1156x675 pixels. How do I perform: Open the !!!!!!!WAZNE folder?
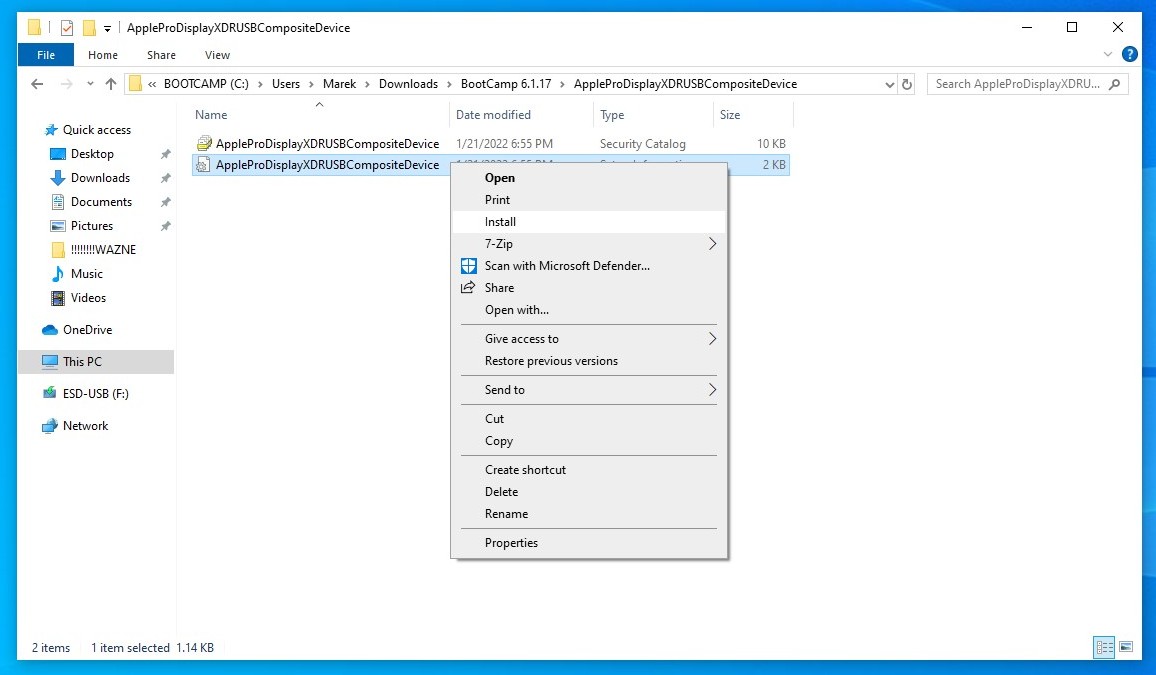pyautogui.click(x=103, y=250)
